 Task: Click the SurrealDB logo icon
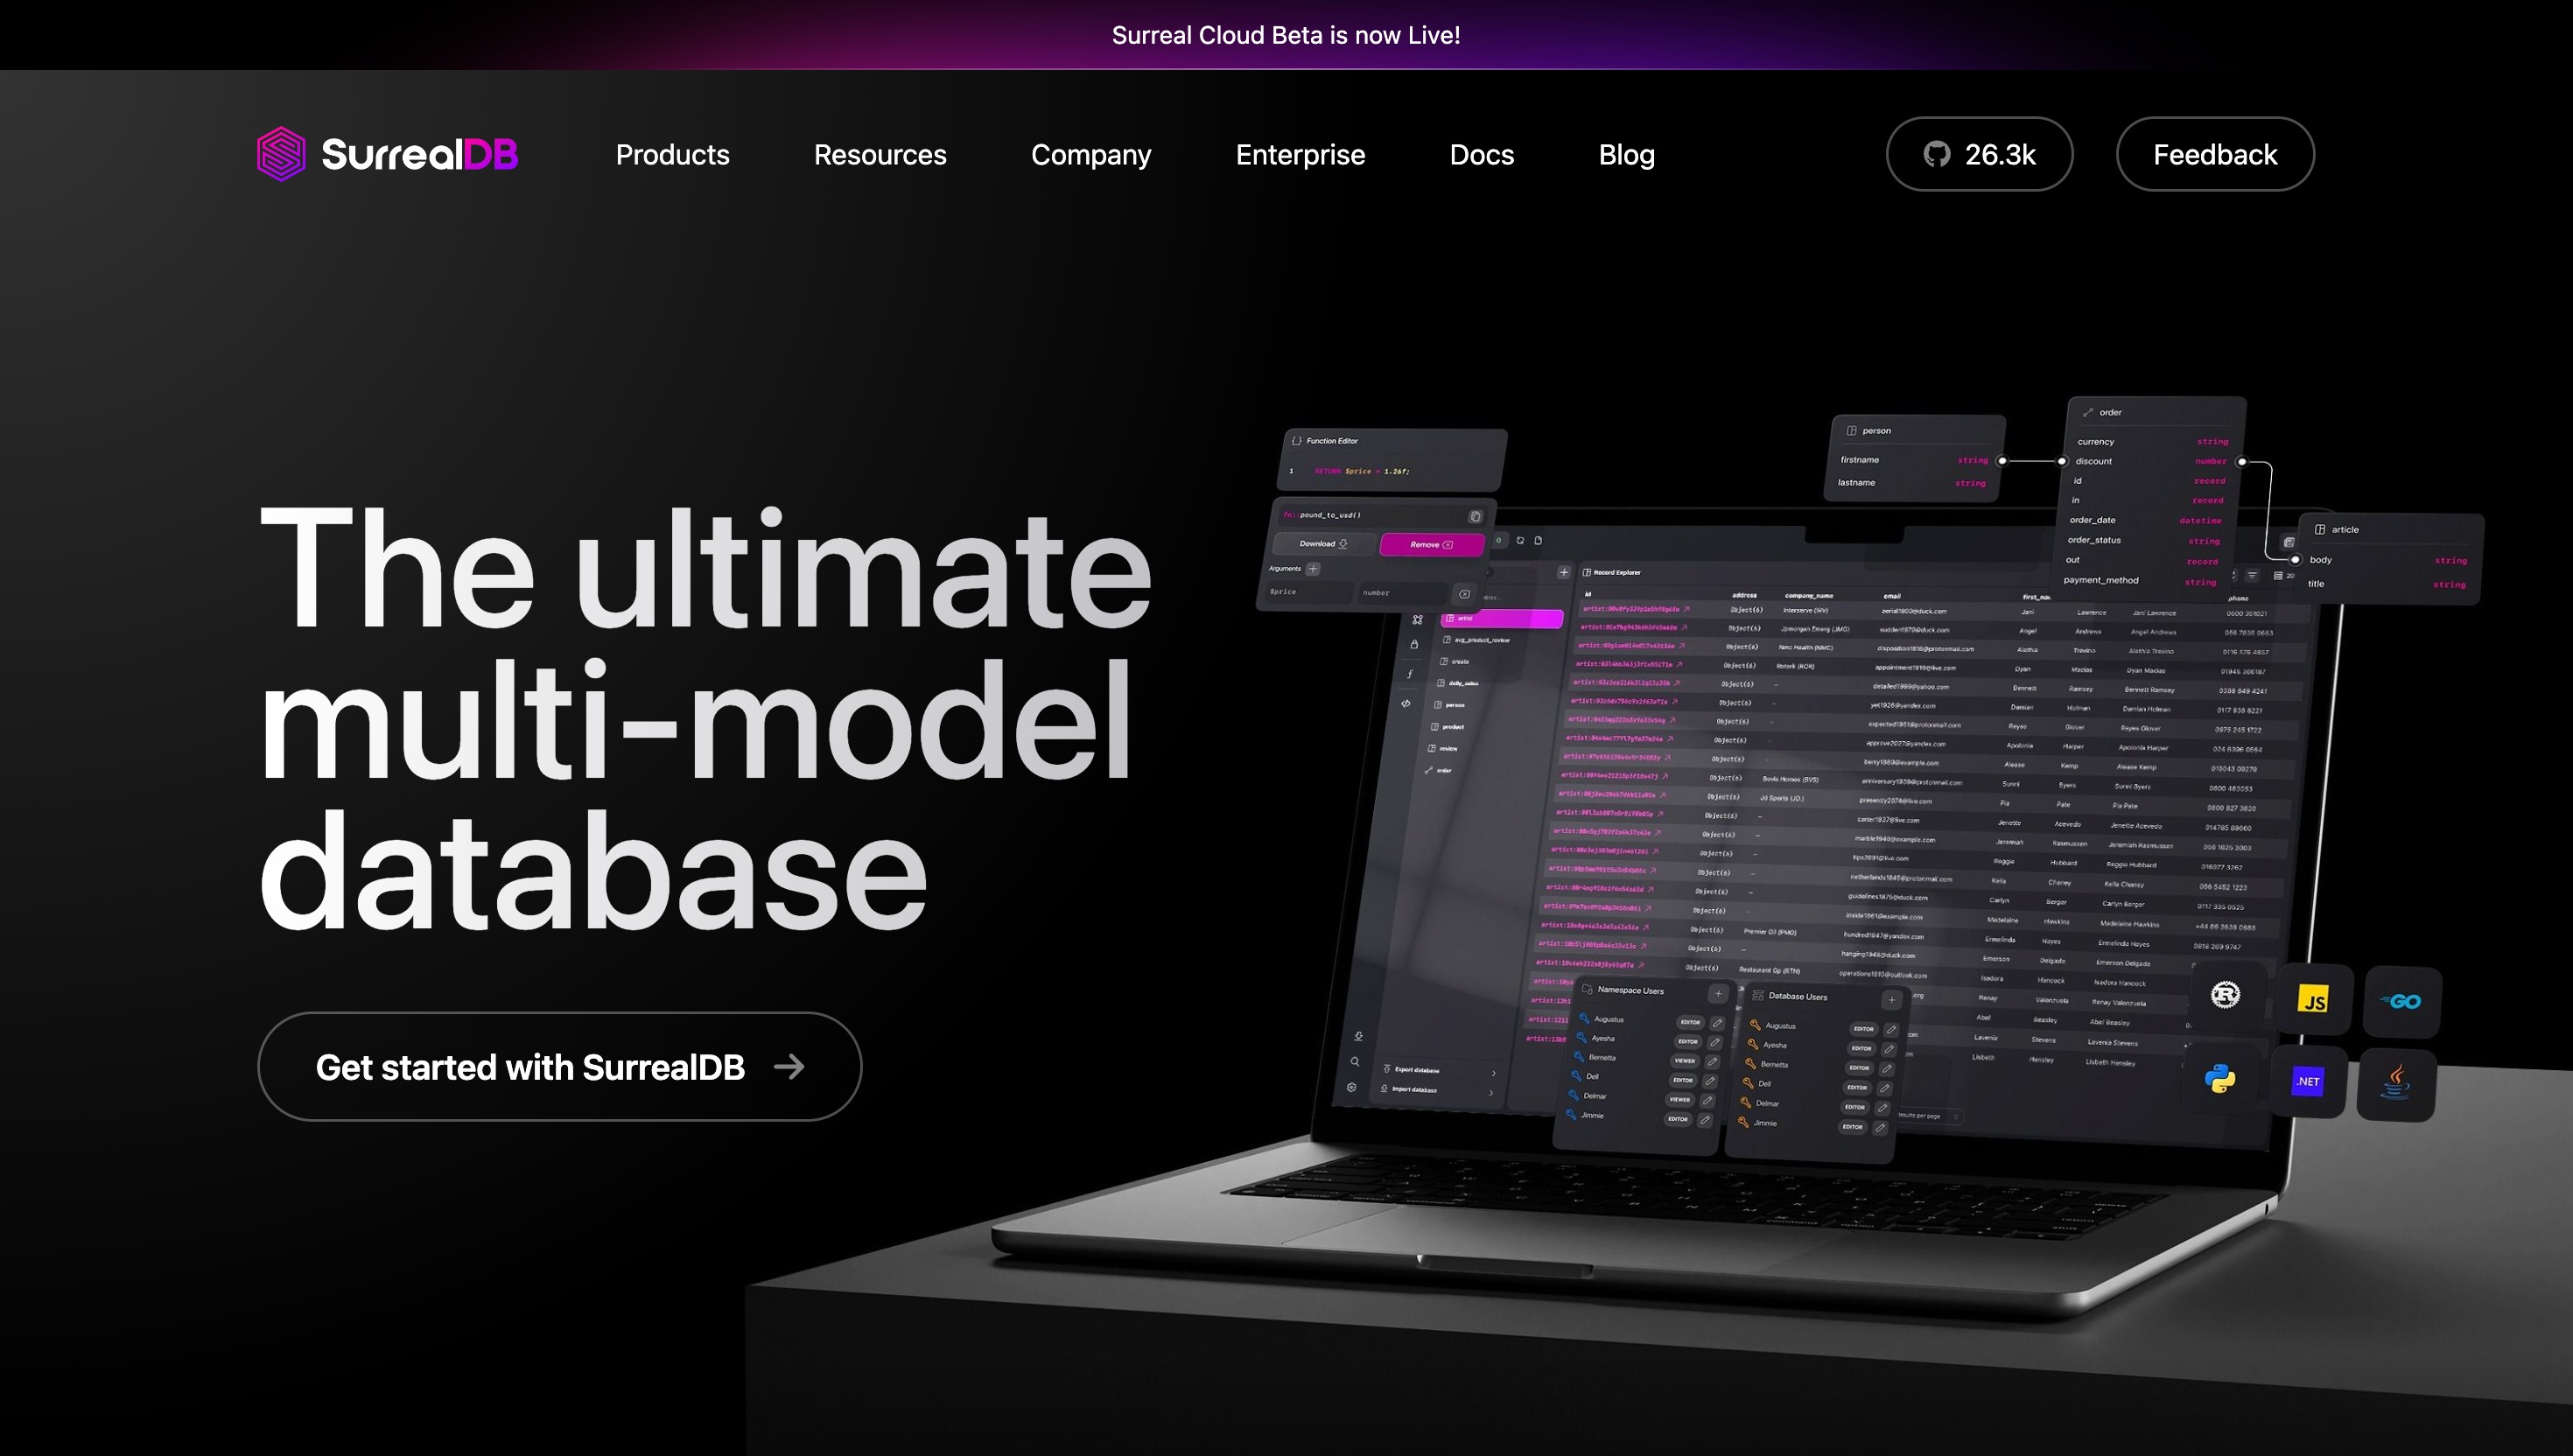[283, 154]
